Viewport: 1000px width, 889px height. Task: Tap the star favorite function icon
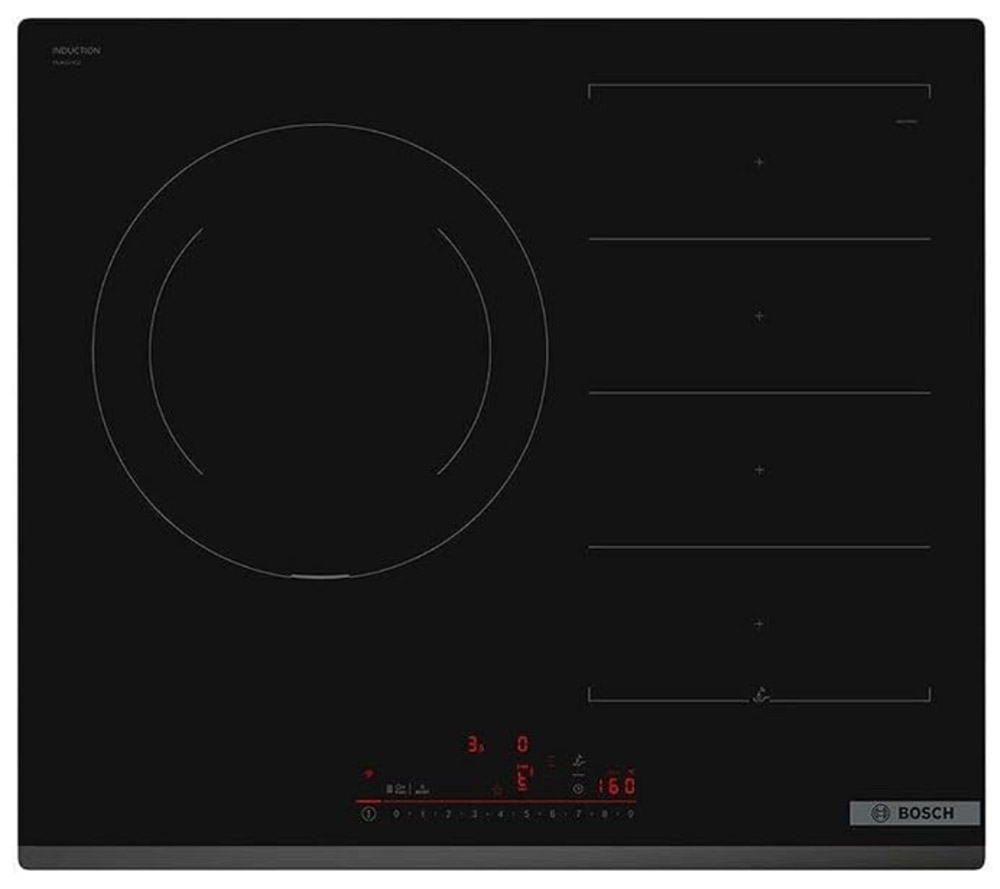coord(497,791)
